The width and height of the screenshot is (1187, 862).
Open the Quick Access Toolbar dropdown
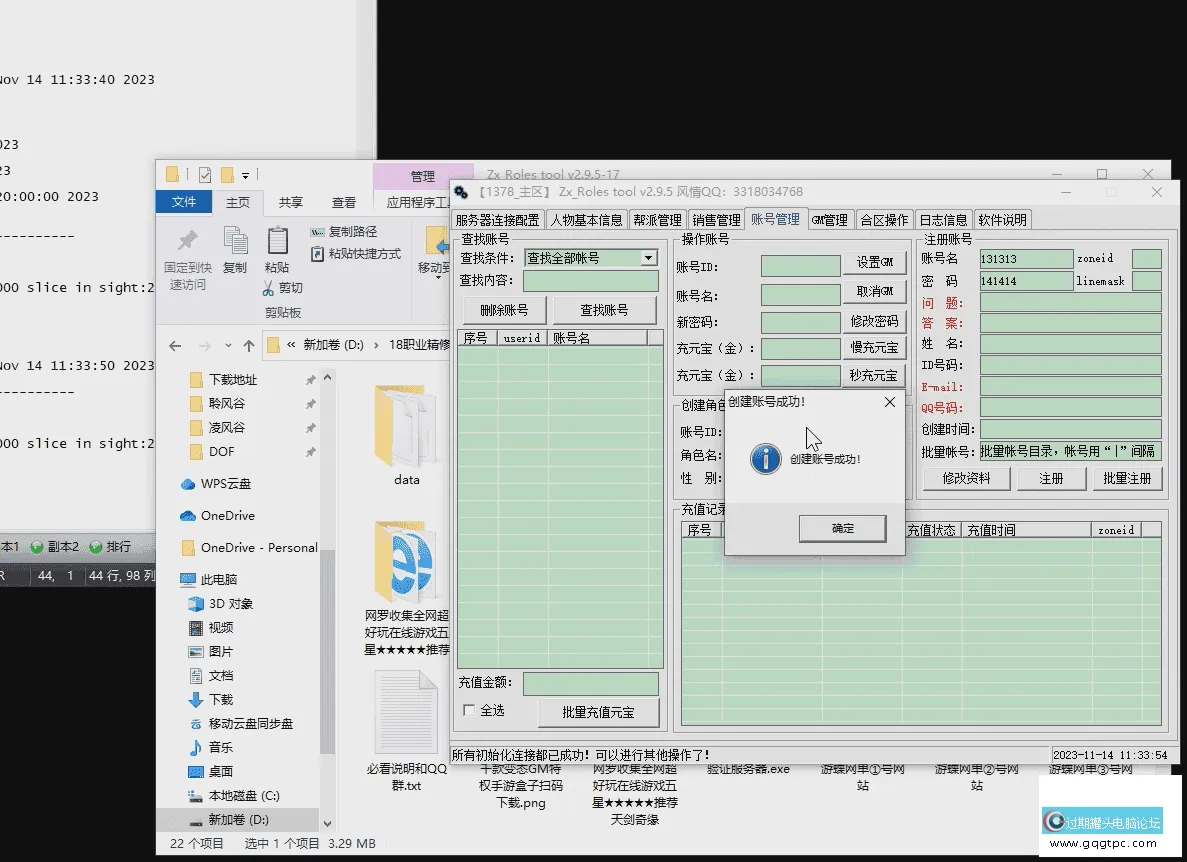tap(245, 174)
